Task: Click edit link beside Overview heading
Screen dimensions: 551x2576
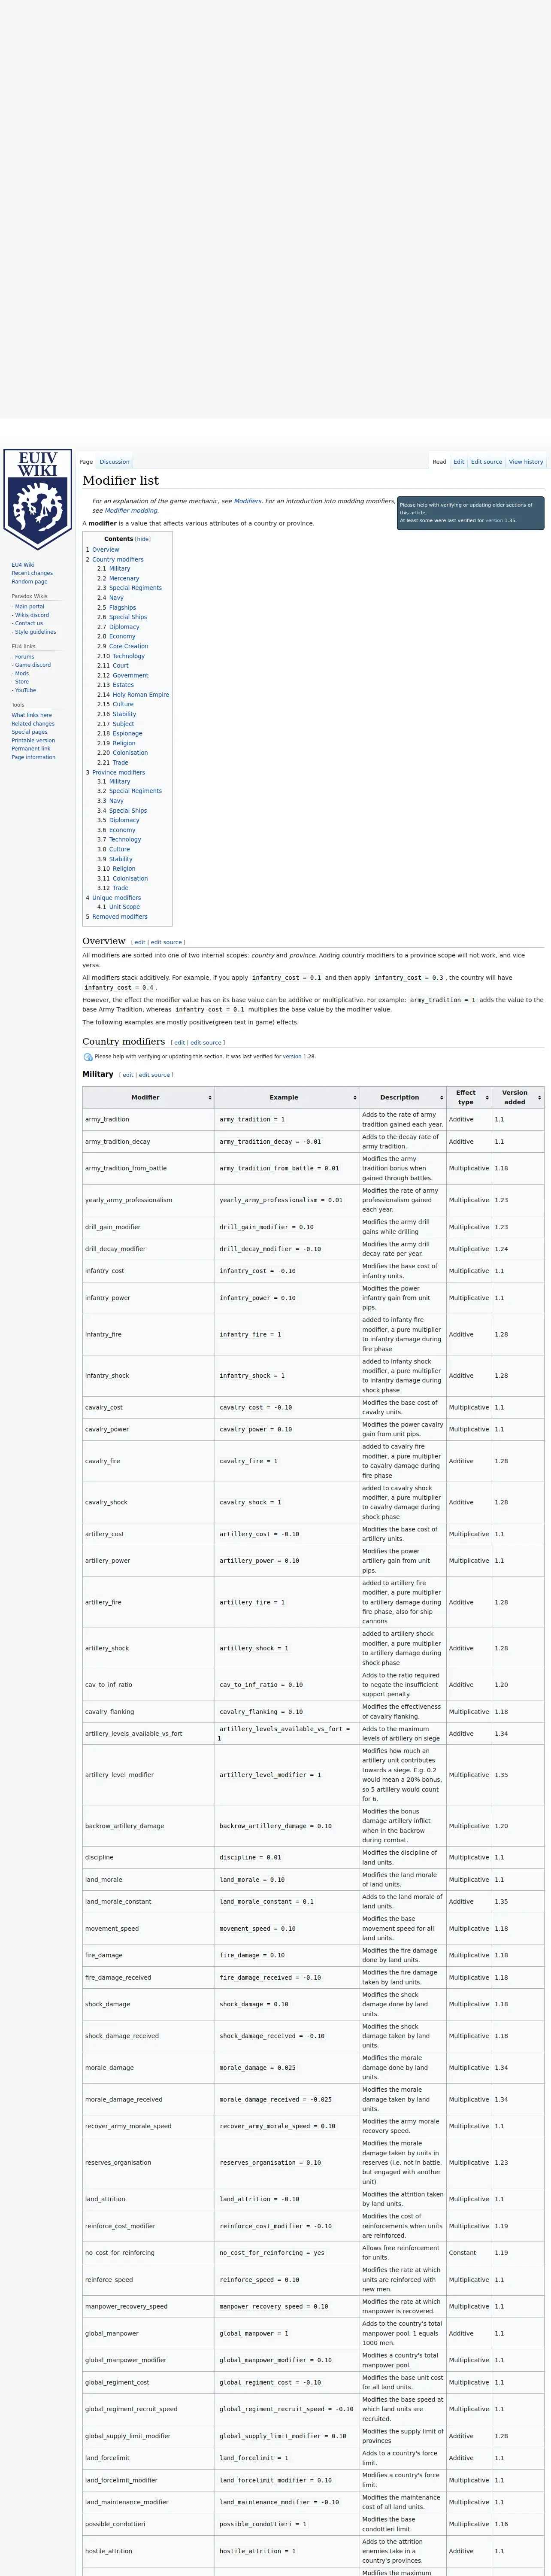Action: click(140, 942)
